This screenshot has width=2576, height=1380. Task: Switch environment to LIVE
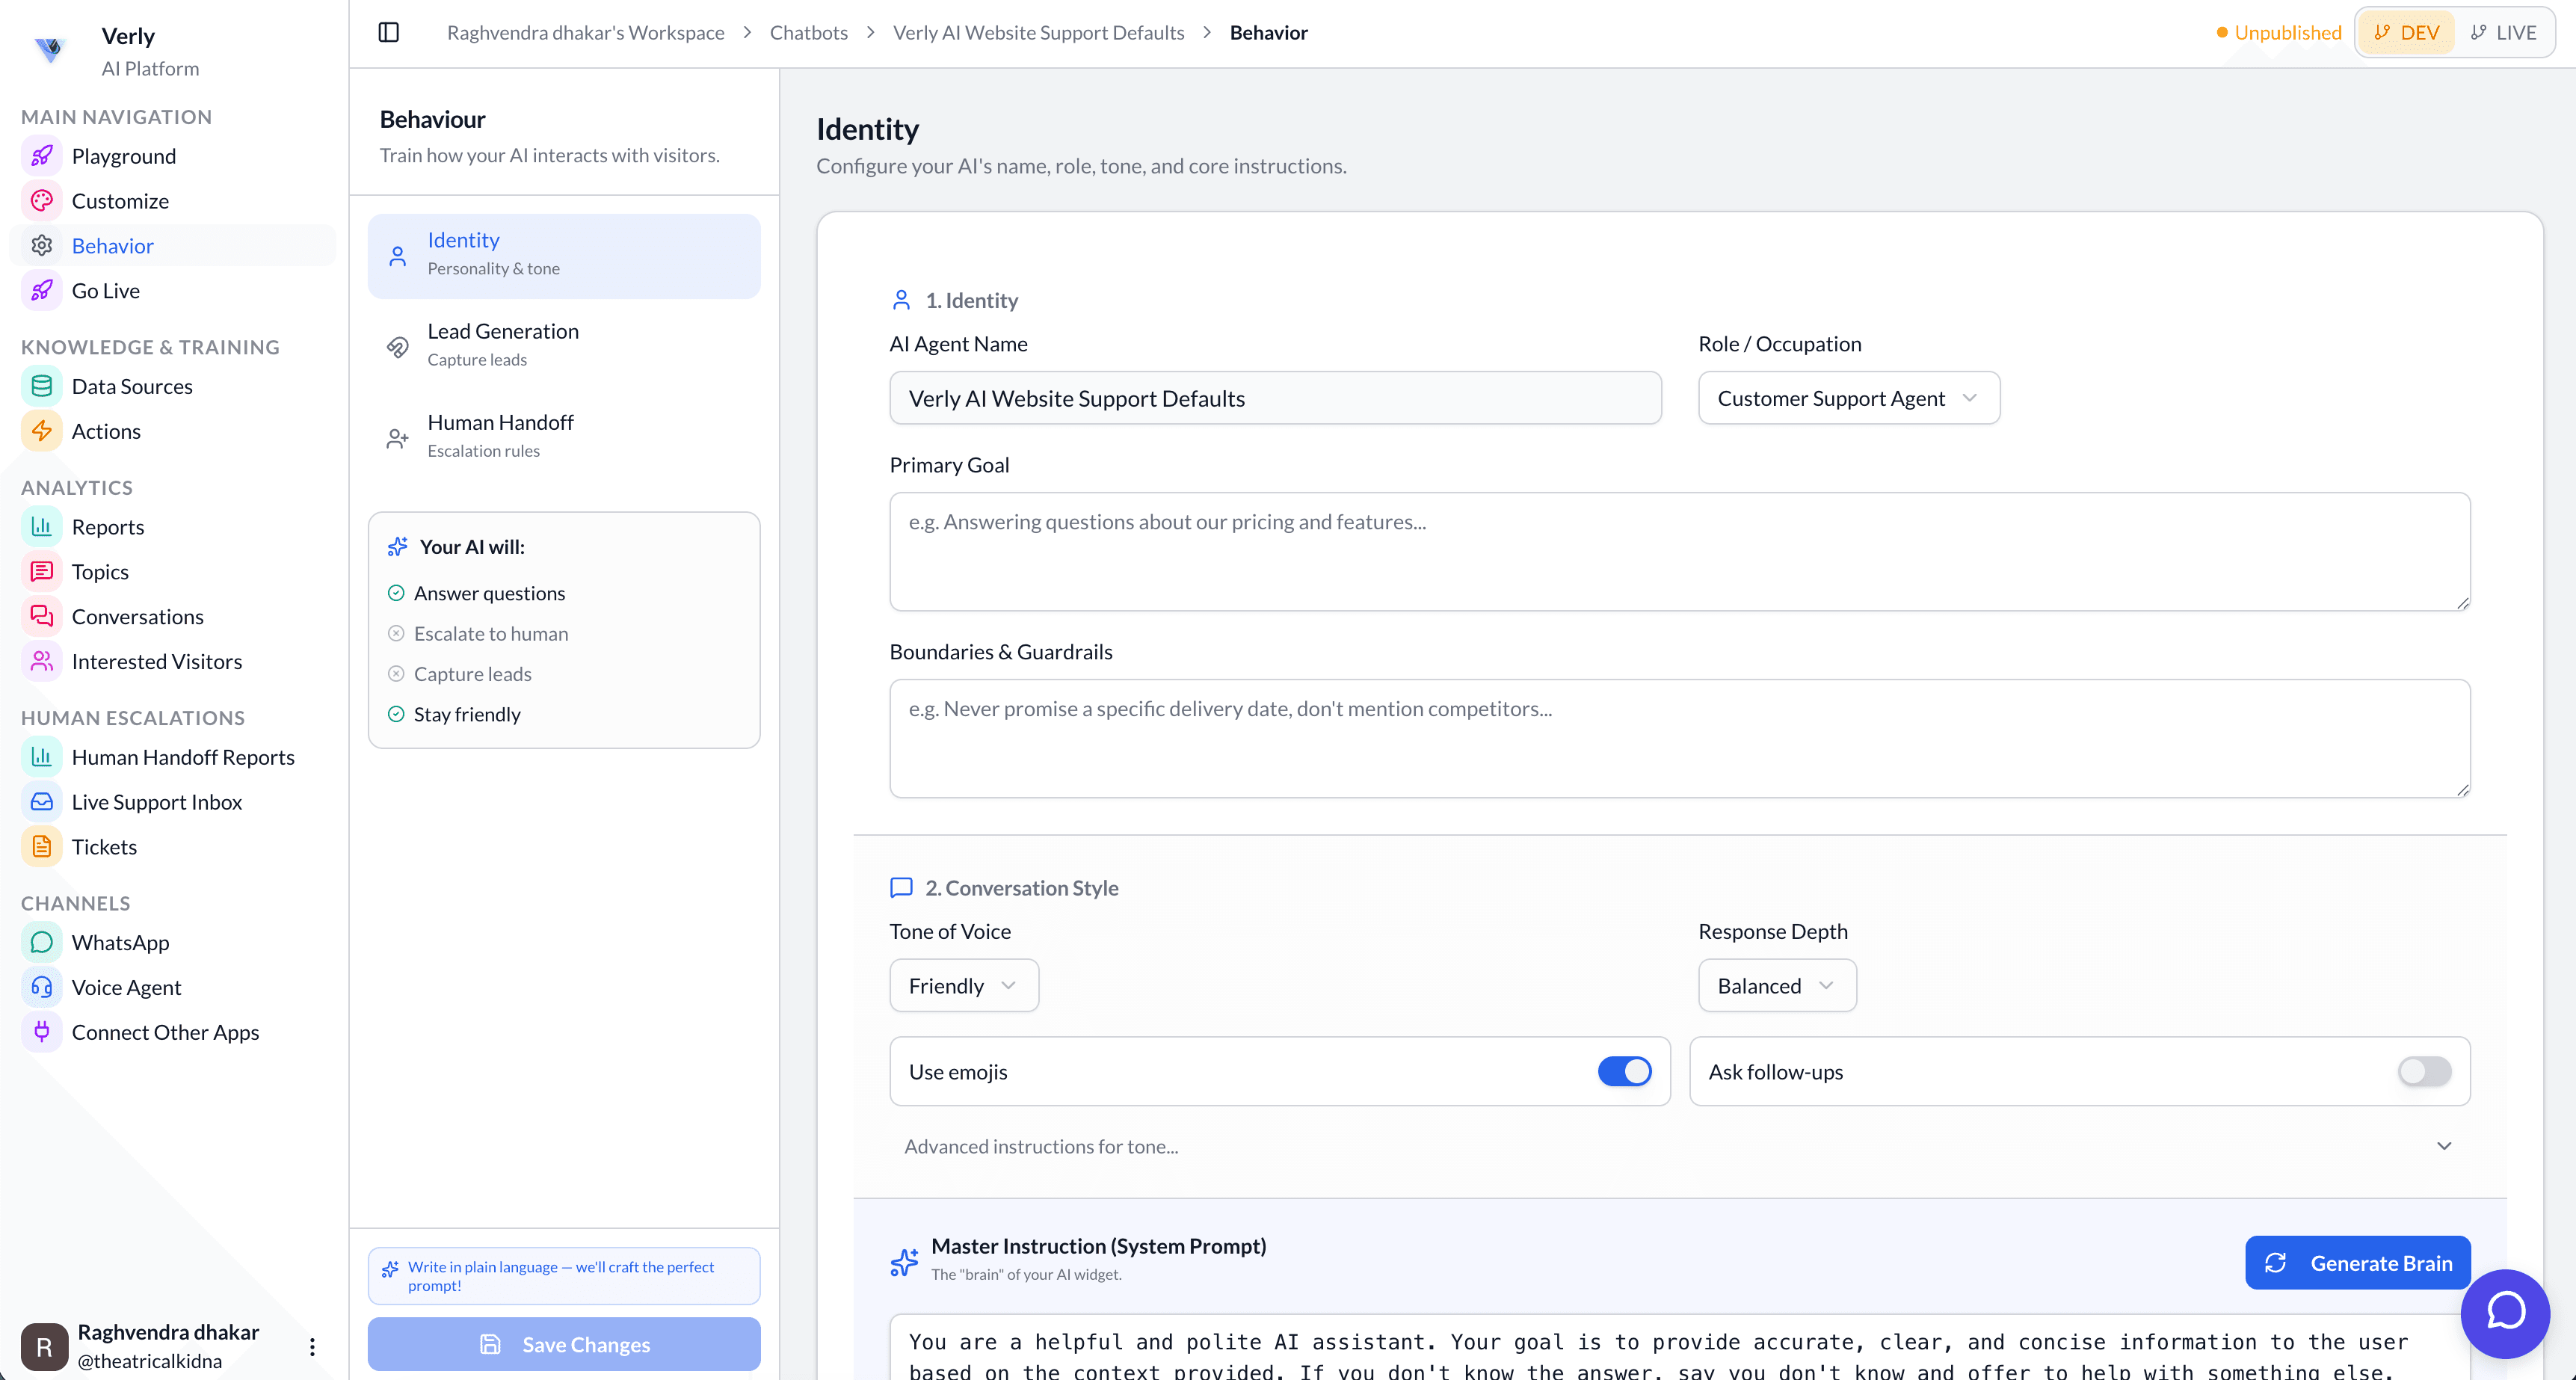2503,33
